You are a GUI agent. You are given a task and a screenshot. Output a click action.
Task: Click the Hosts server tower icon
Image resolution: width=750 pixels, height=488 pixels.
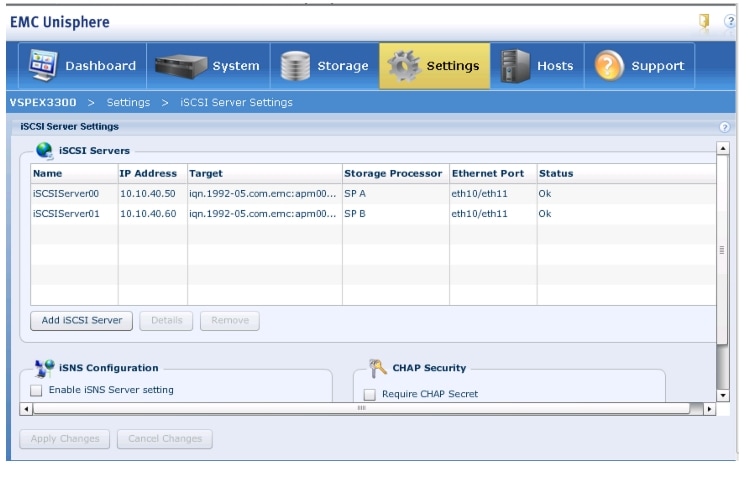click(x=515, y=66)
